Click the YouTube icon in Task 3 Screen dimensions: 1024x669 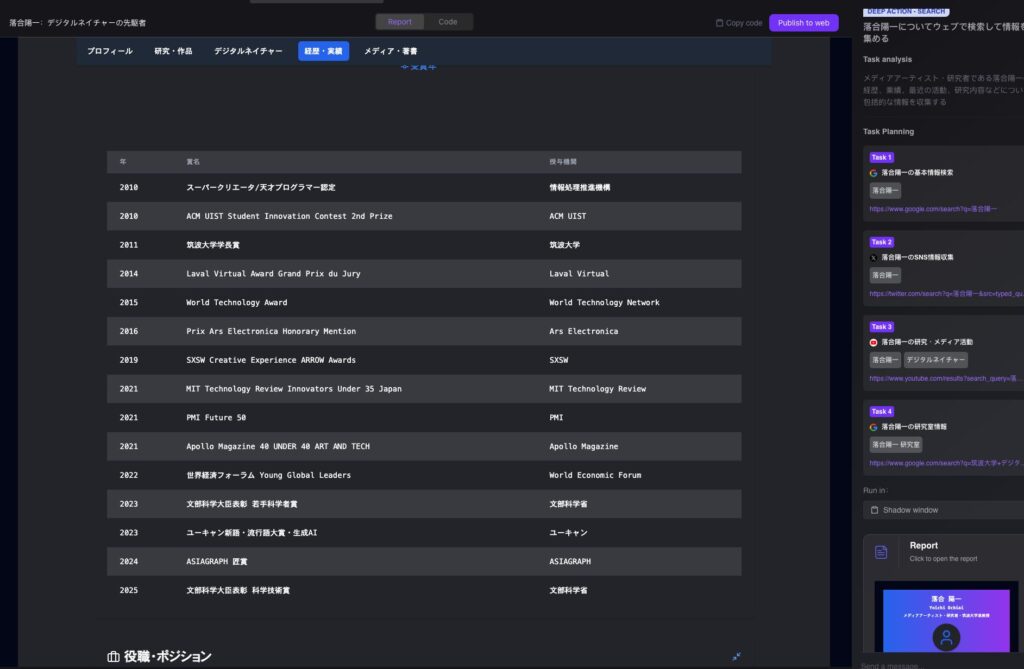[x=873, y=342]
